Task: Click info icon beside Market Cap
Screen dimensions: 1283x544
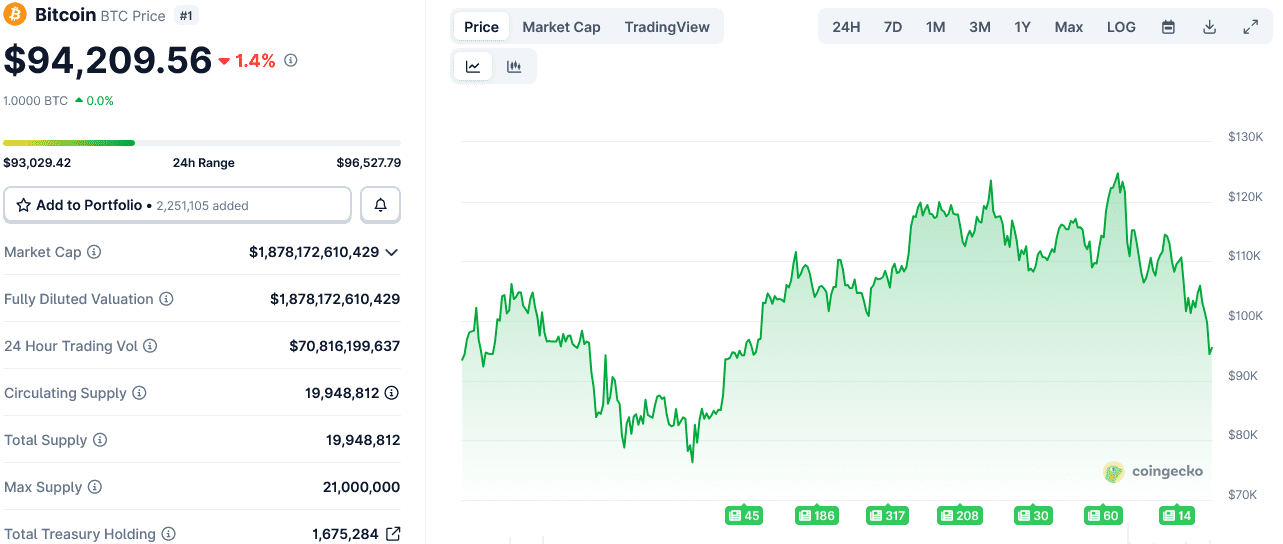Action: (94, 252)
